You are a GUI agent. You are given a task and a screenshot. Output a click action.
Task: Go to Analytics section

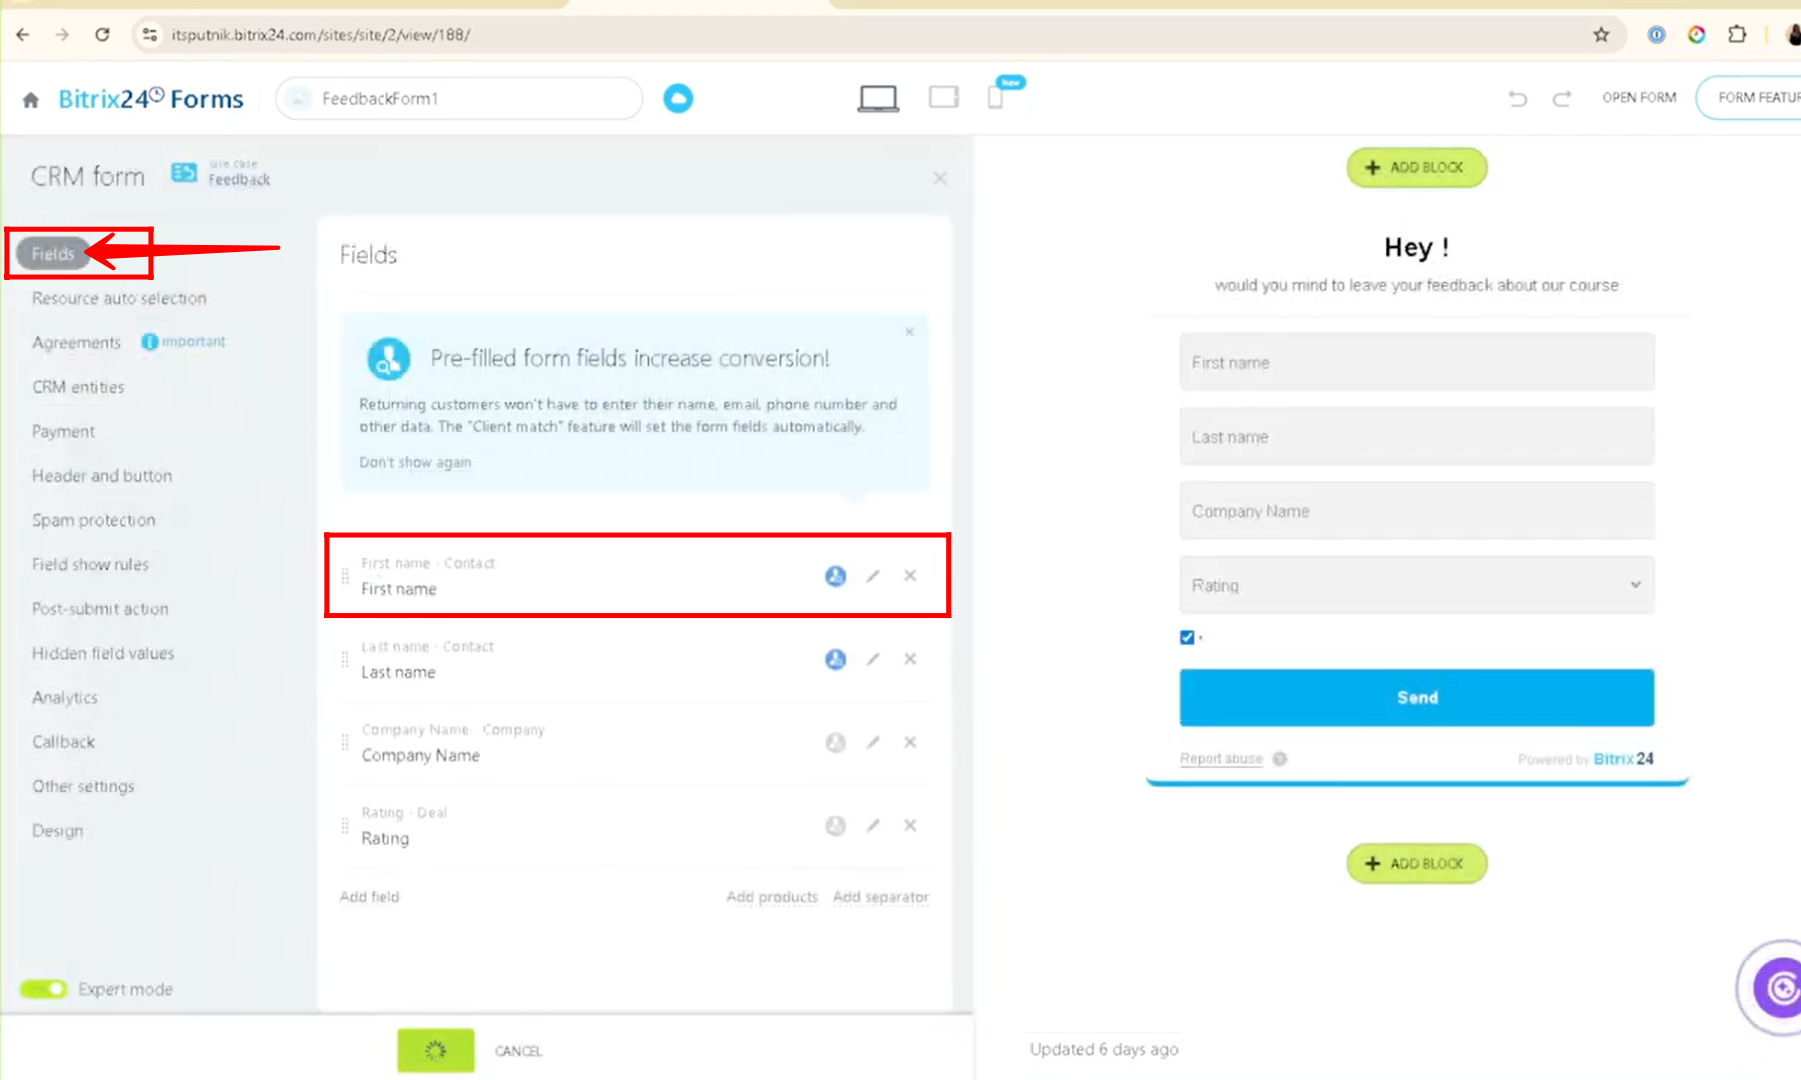point(65,697)
